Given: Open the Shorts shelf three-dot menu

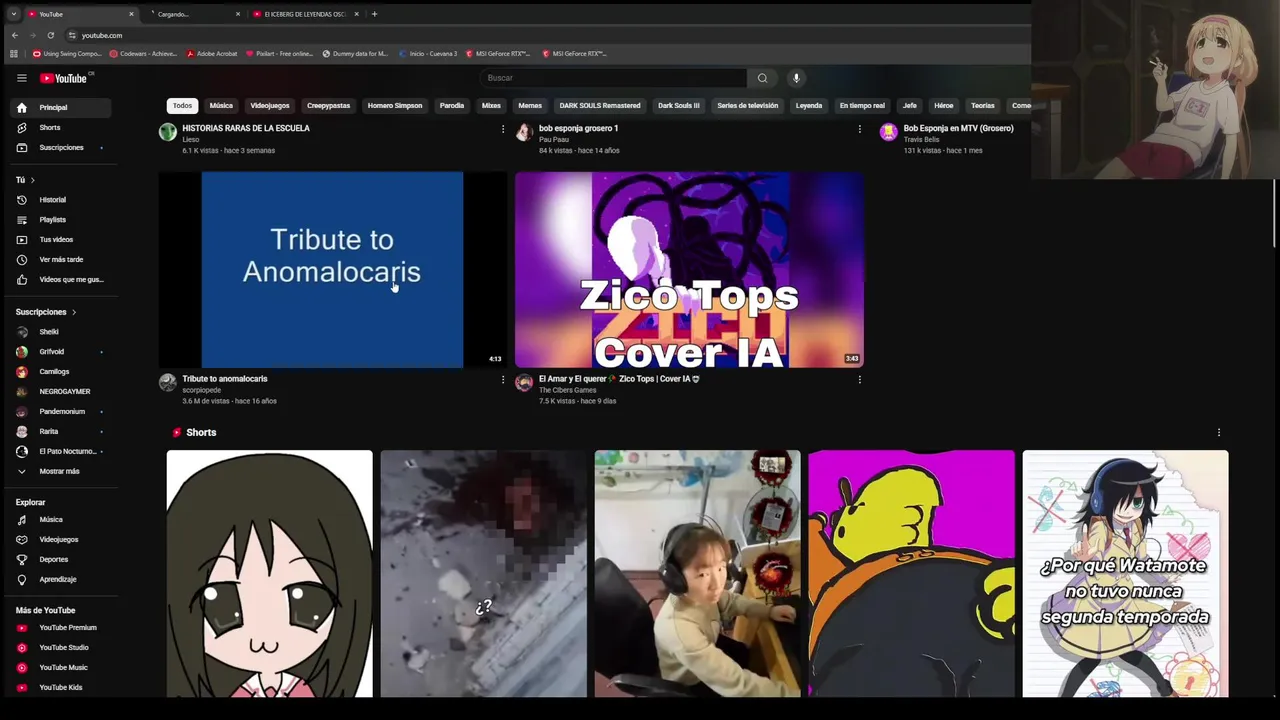Looking at the screenshot, I should point(1218,433).
